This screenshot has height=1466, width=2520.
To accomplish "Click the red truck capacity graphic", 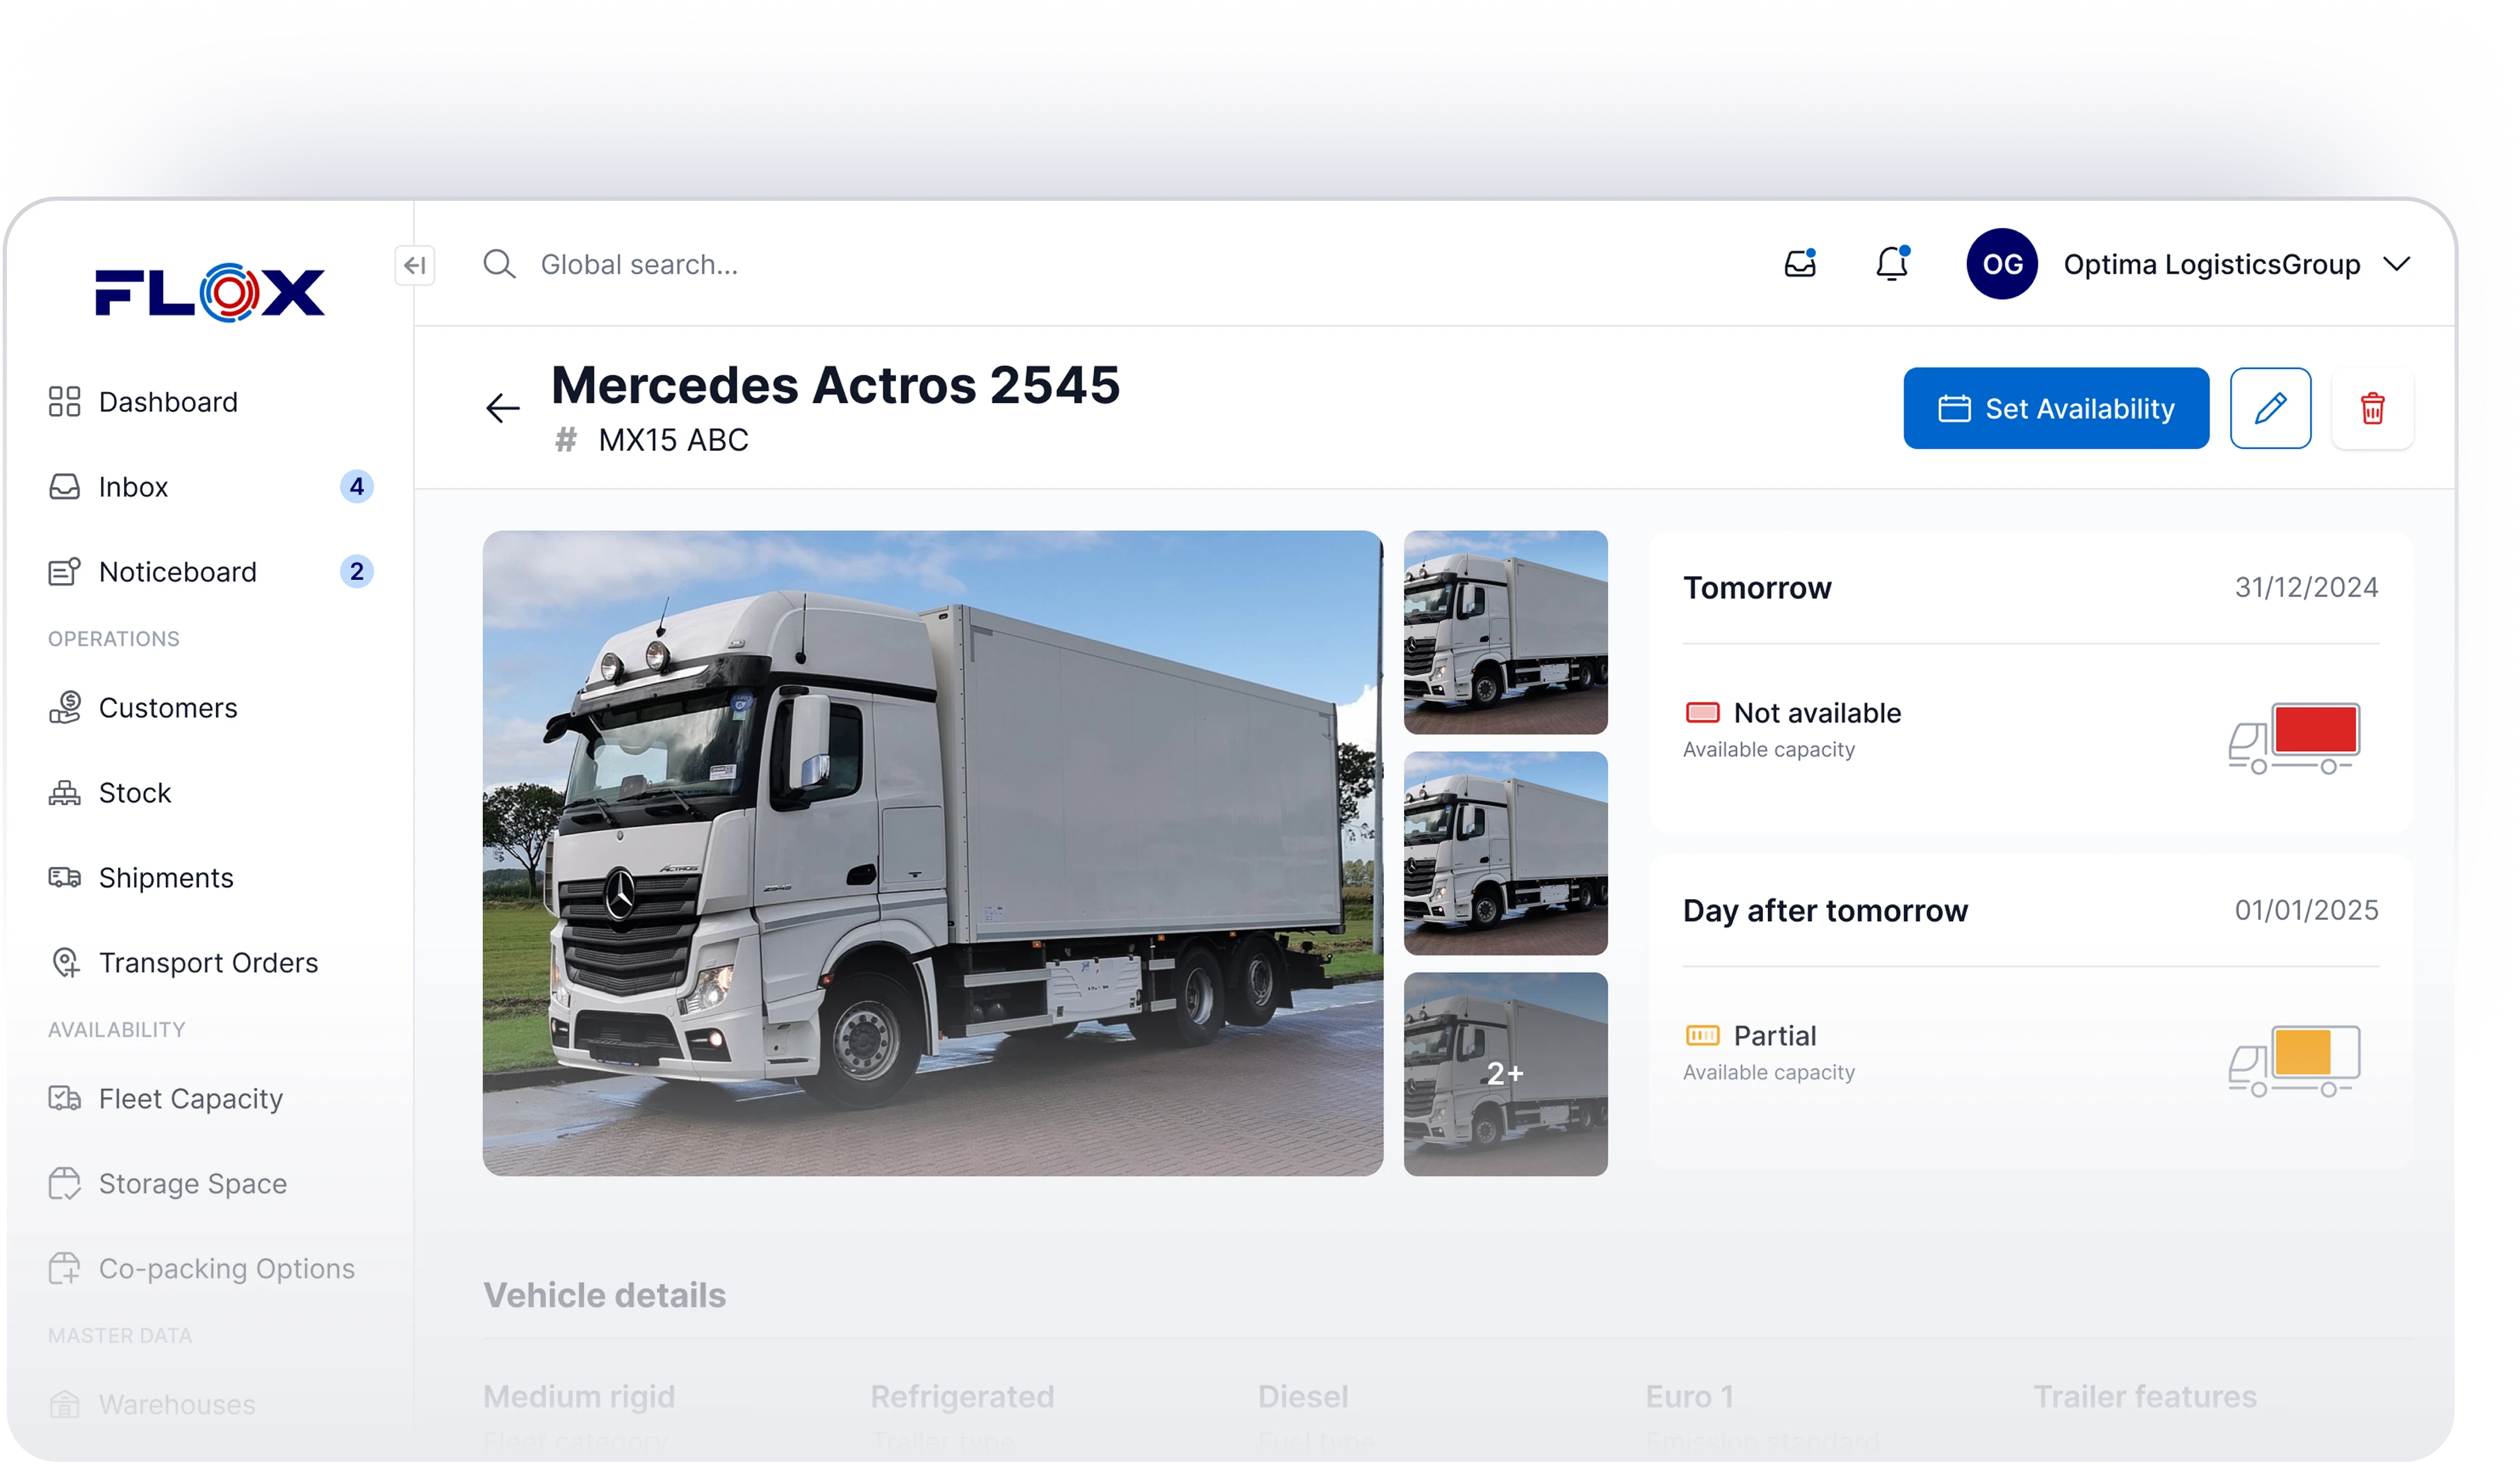I will coord(2294,738).
